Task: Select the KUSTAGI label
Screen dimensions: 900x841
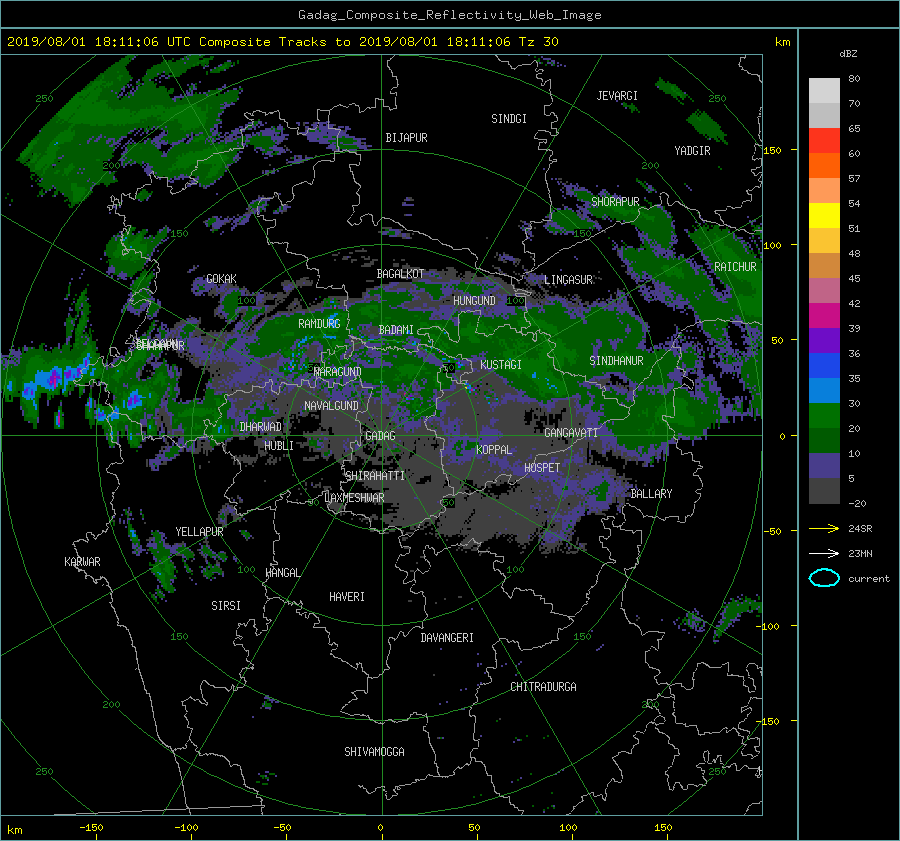Action: point(501,365)
